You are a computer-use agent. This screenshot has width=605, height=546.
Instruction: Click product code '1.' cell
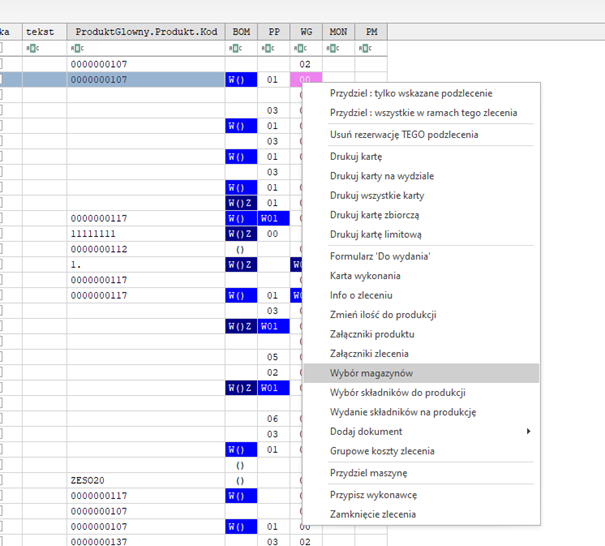click(146, 265)
